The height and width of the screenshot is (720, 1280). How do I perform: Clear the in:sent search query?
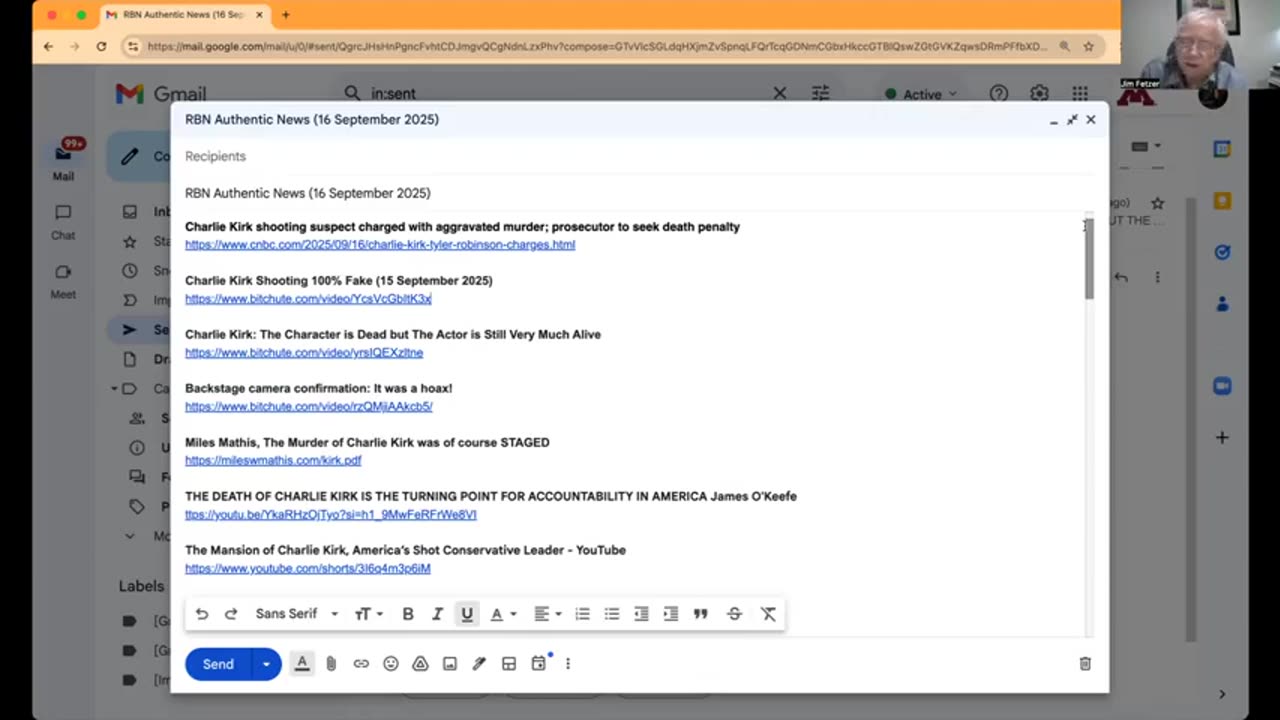[x=780, y=93]
